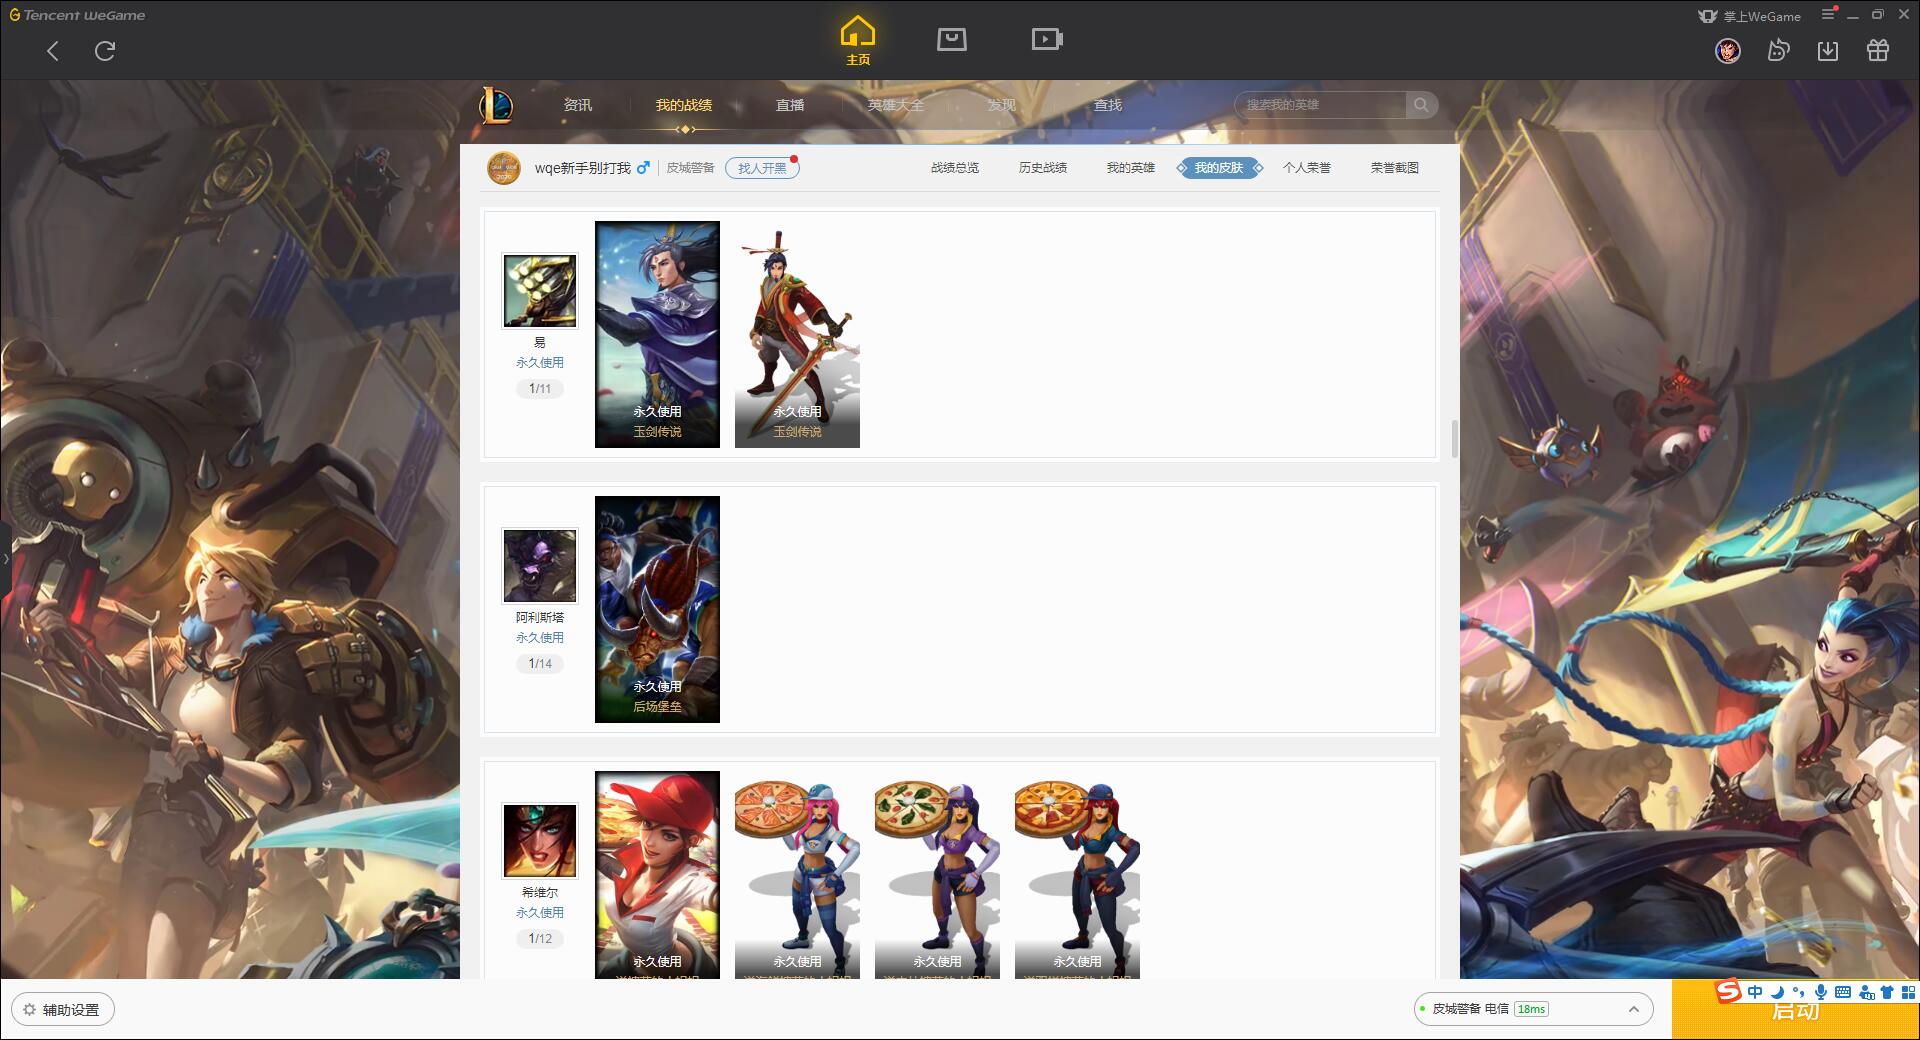Viewport: 1920px width, 1040px height.
Task: Open the 英雄大全 tab
Action: pyautogui.click(x=896, y=105)
